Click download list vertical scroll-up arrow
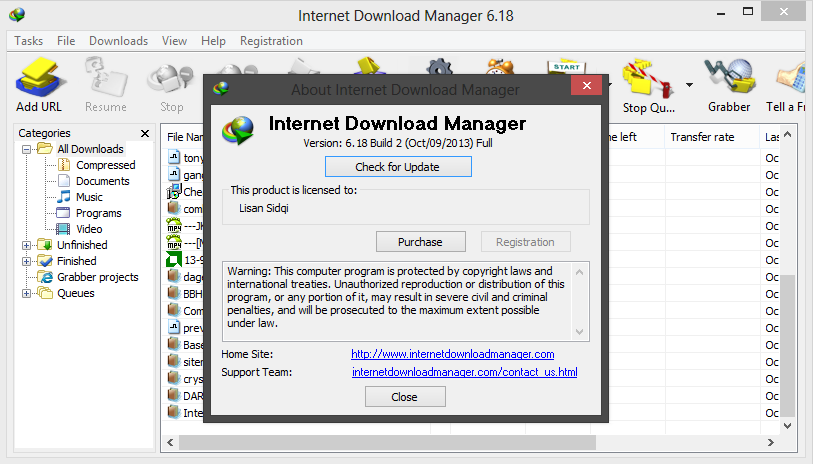This screenshot has height=464, width=813. point(788,134)
